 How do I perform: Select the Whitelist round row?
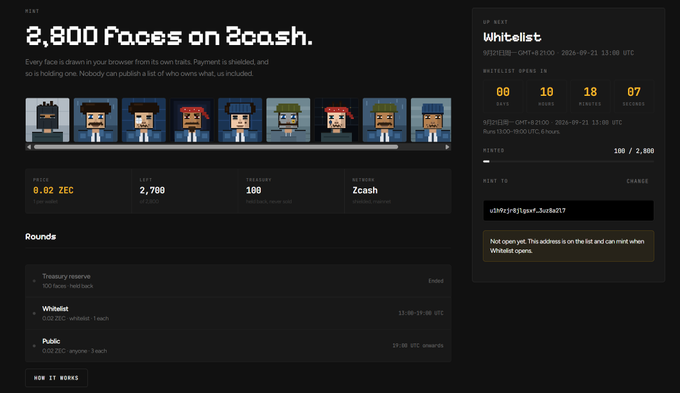238,313
